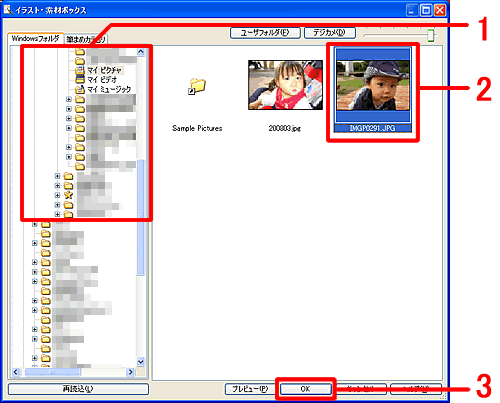Click the 再読込(L) reload button
This screenshot has width=500, height=403.
coord(78,389)
